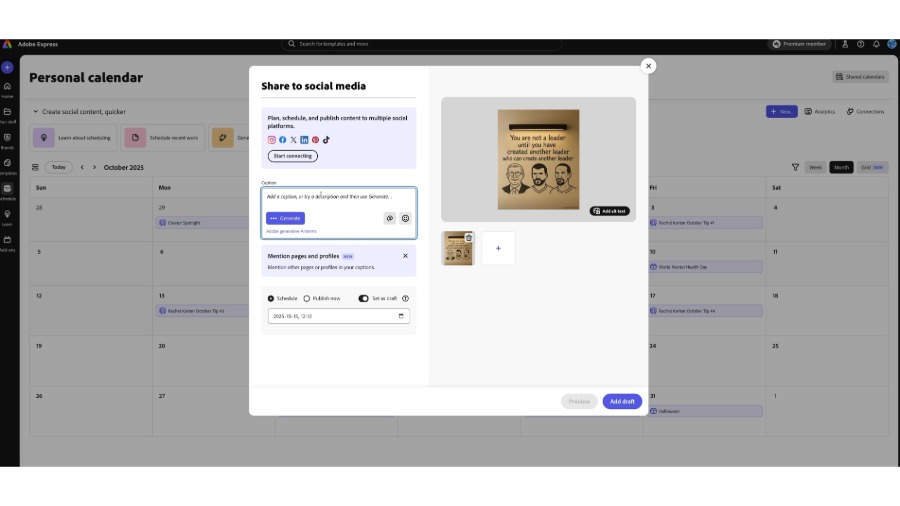Viewport: 900px width, 506px height.
Task: Click the Add alt text button on image
Action: point(610,211)
